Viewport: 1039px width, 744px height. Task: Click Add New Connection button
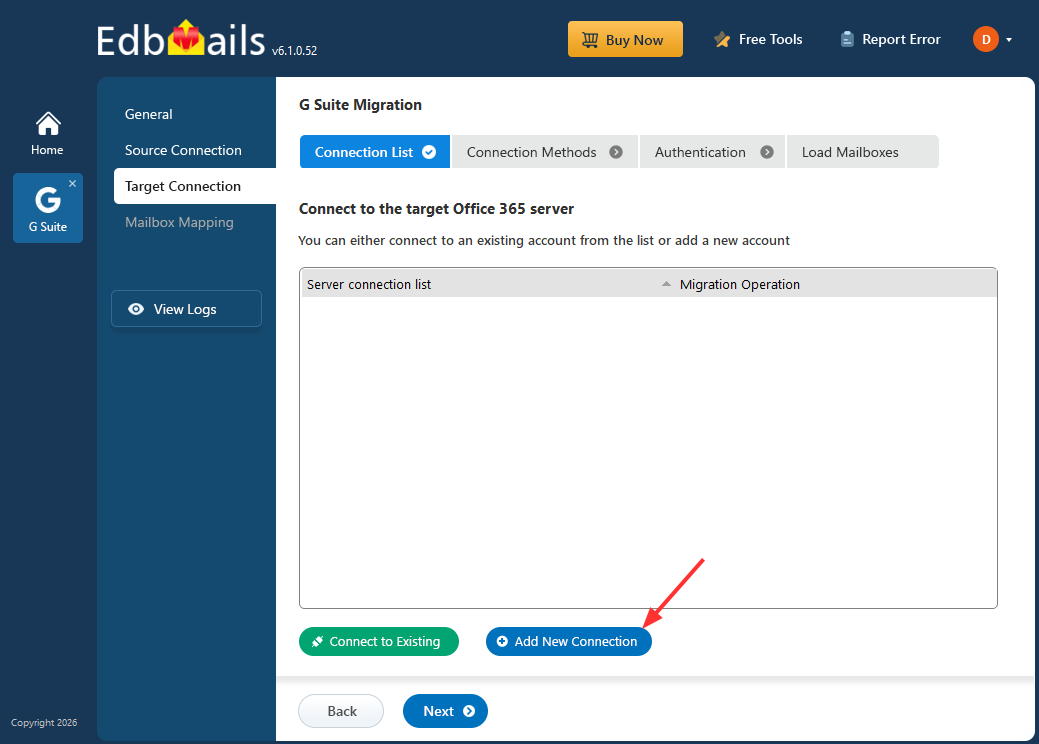568,642
